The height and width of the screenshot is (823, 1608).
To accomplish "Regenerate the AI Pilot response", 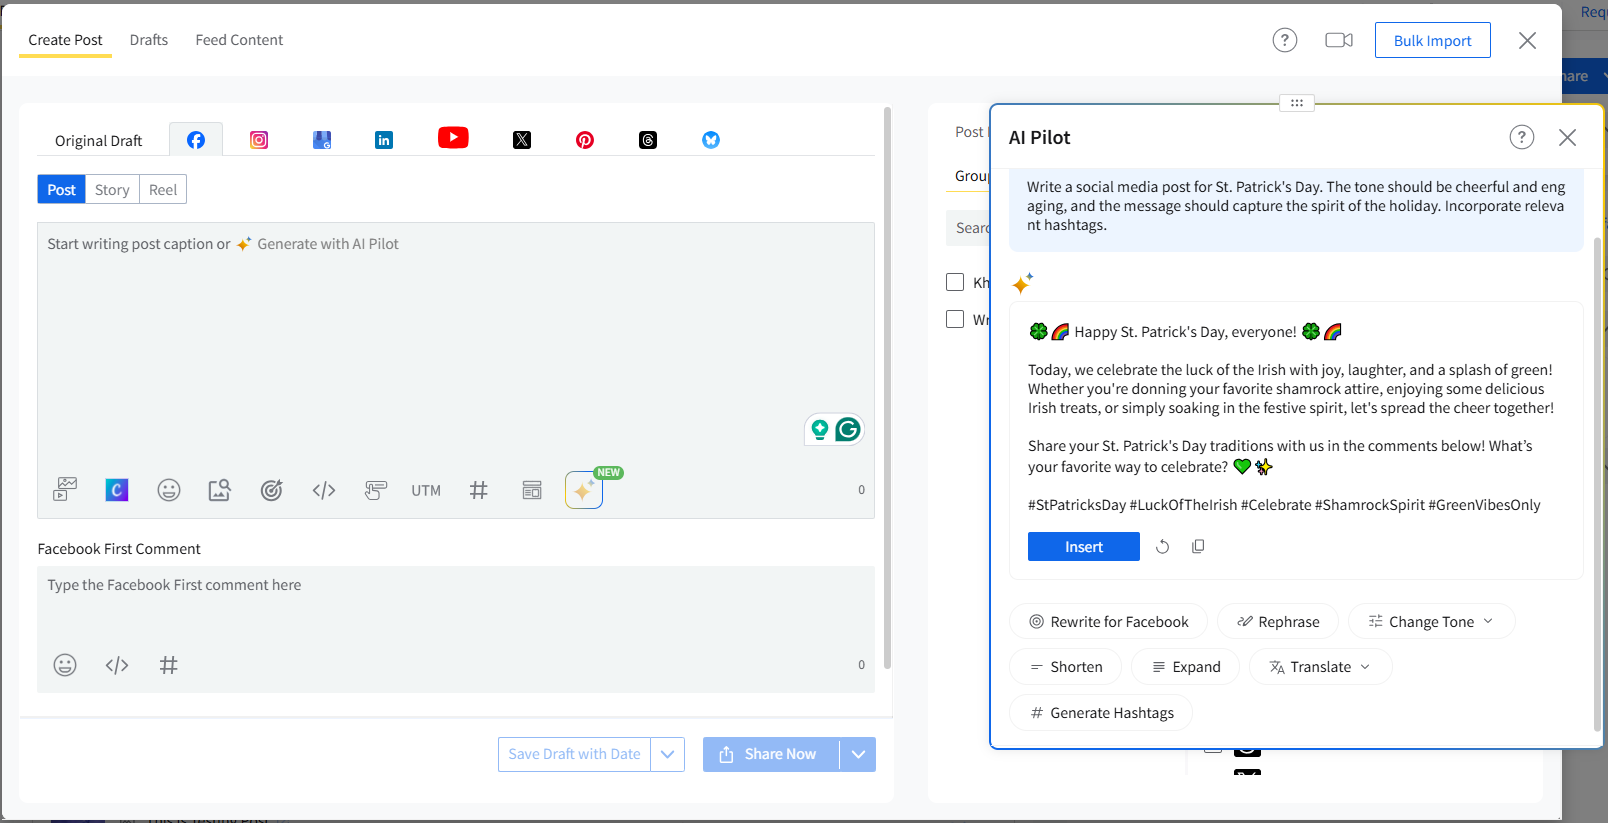I will [1162, 546].
